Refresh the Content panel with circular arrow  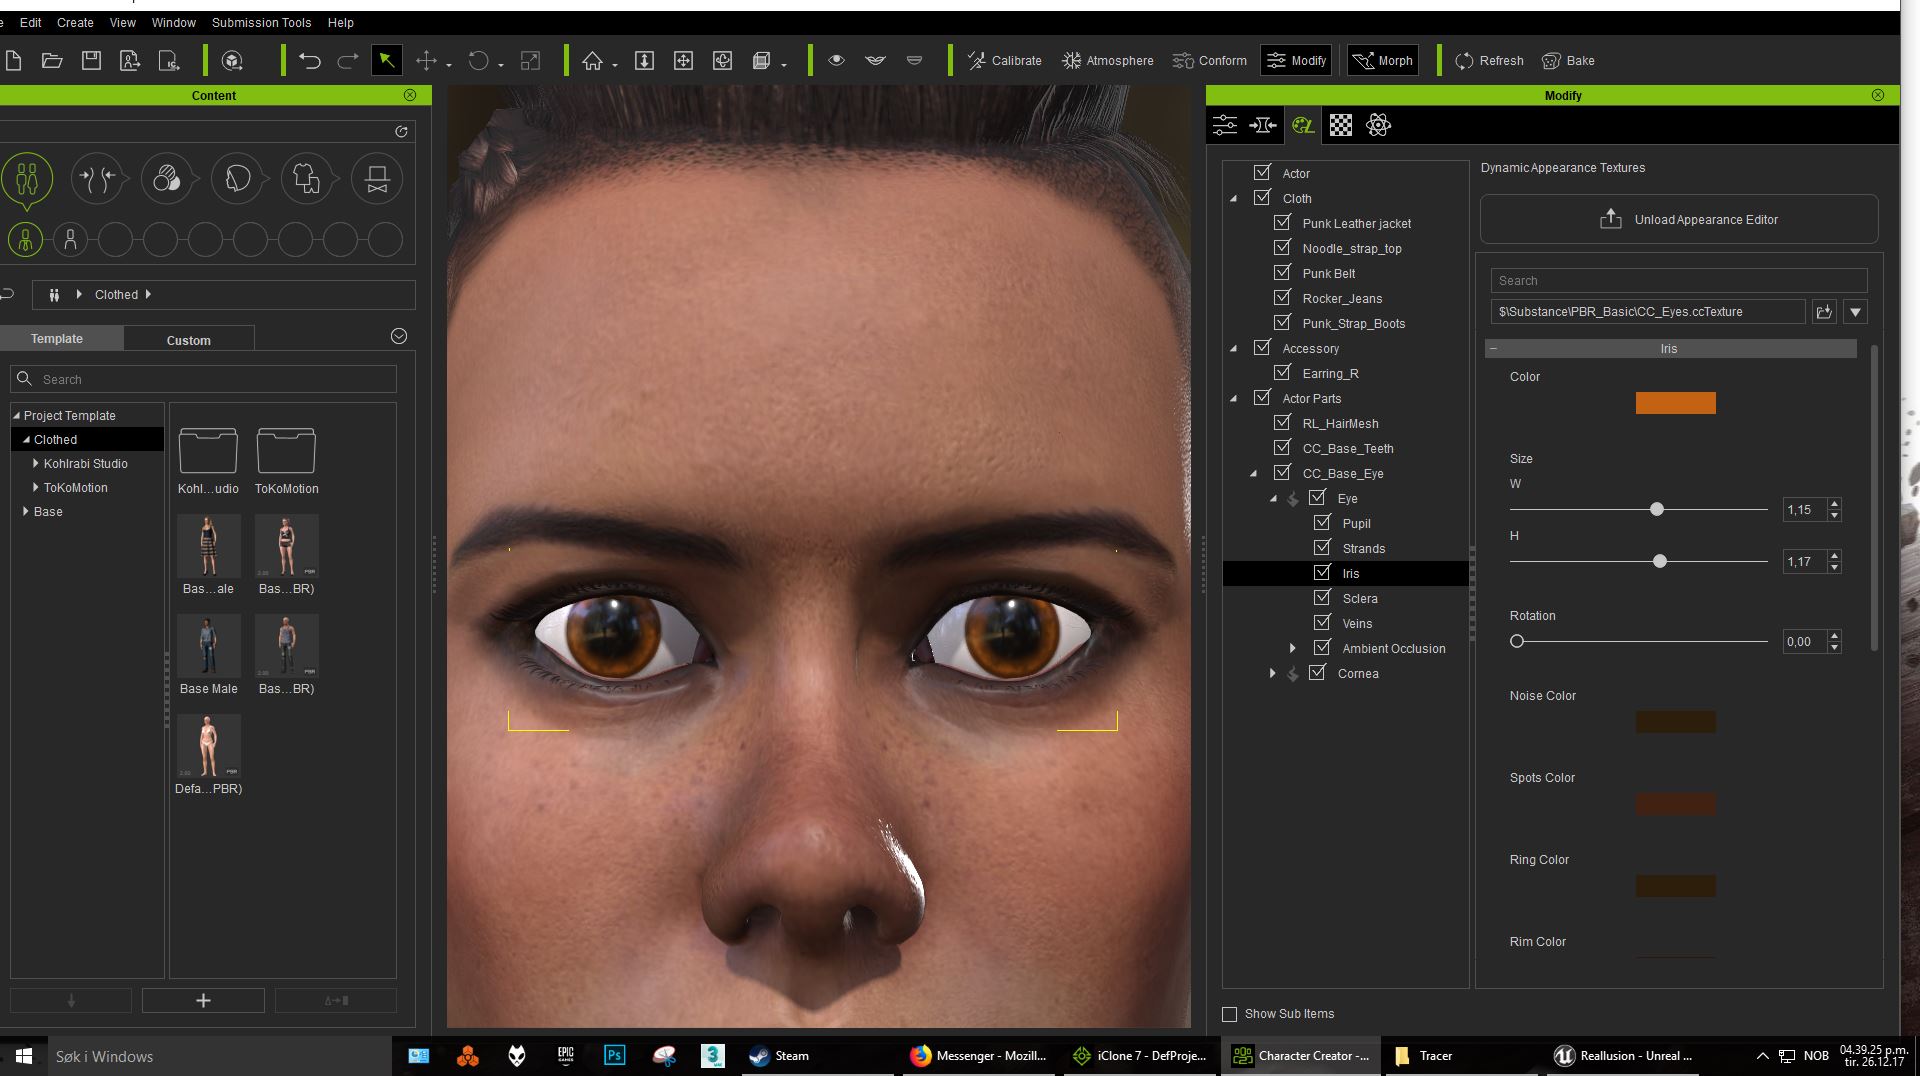click(x=401, y=132)
